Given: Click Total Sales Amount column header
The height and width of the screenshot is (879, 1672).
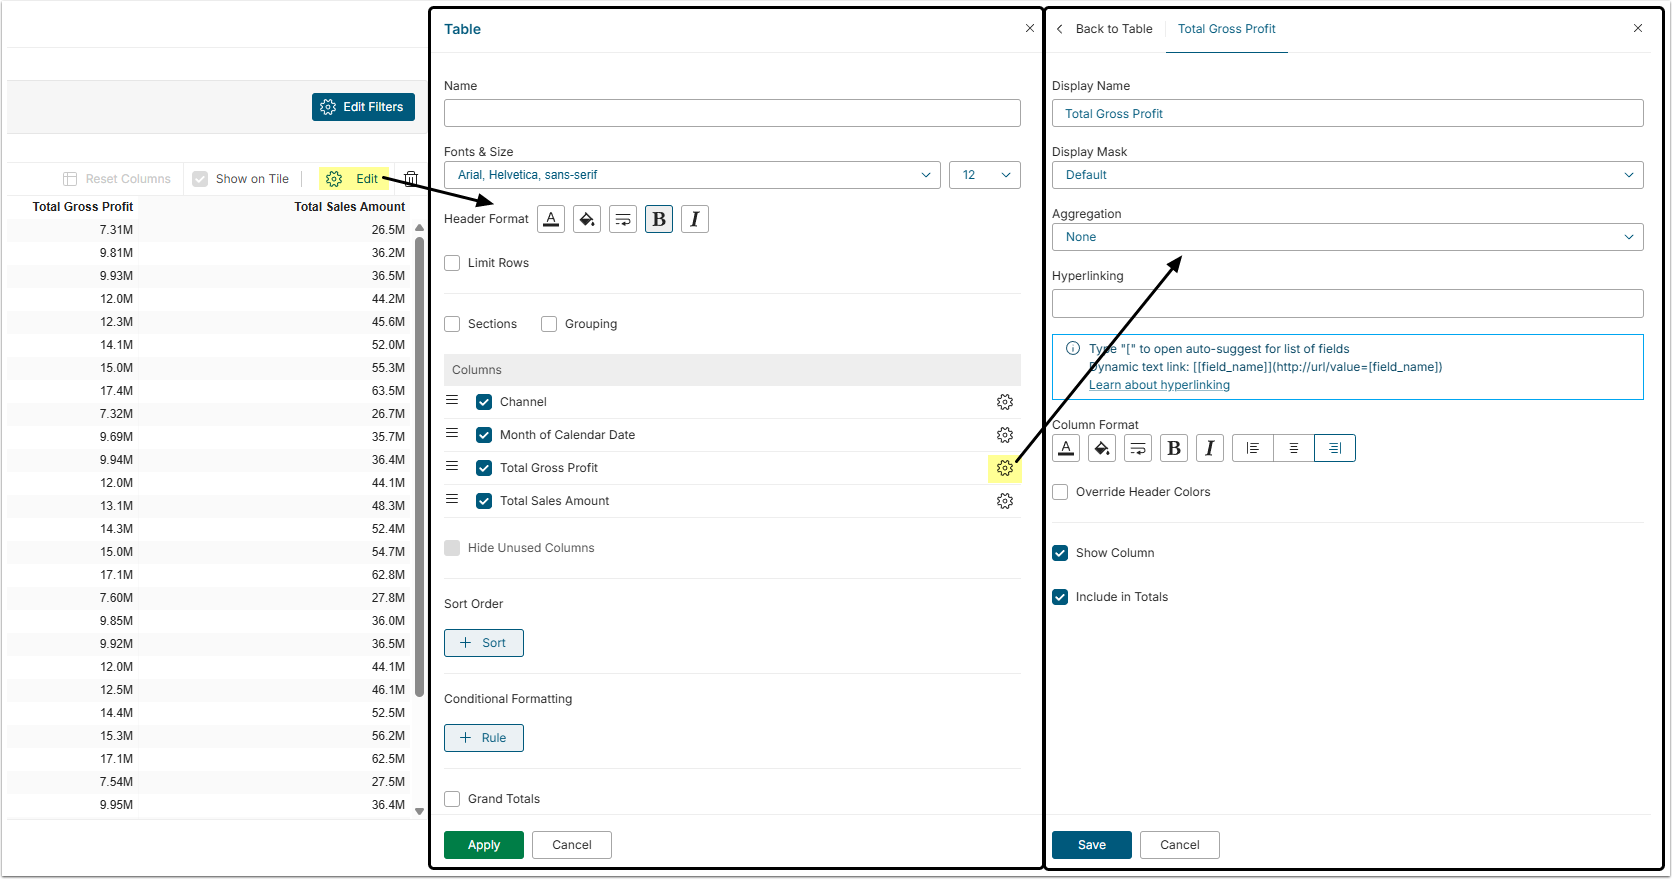Looking at the screenshot, I should point(350,207).
